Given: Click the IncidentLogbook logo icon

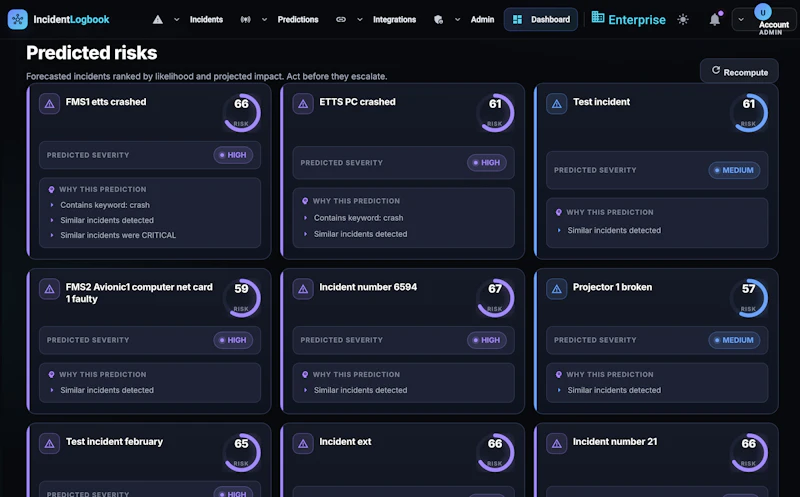Looking at the screenshot, I should pos(17,19).
